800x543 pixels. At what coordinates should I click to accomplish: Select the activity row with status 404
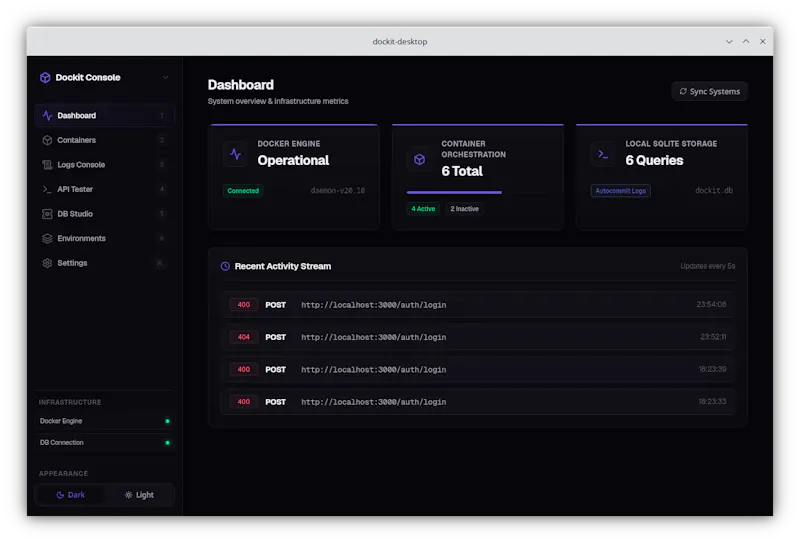tap(478, 337)
